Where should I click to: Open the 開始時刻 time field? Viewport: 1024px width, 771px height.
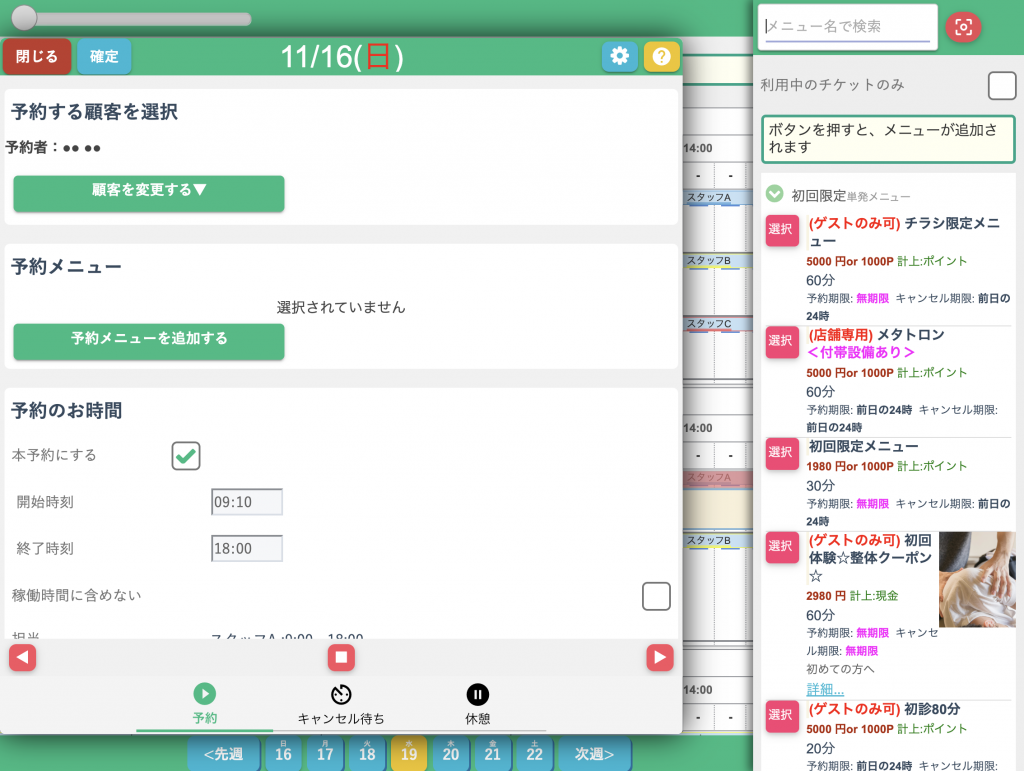tap(246, 502)
